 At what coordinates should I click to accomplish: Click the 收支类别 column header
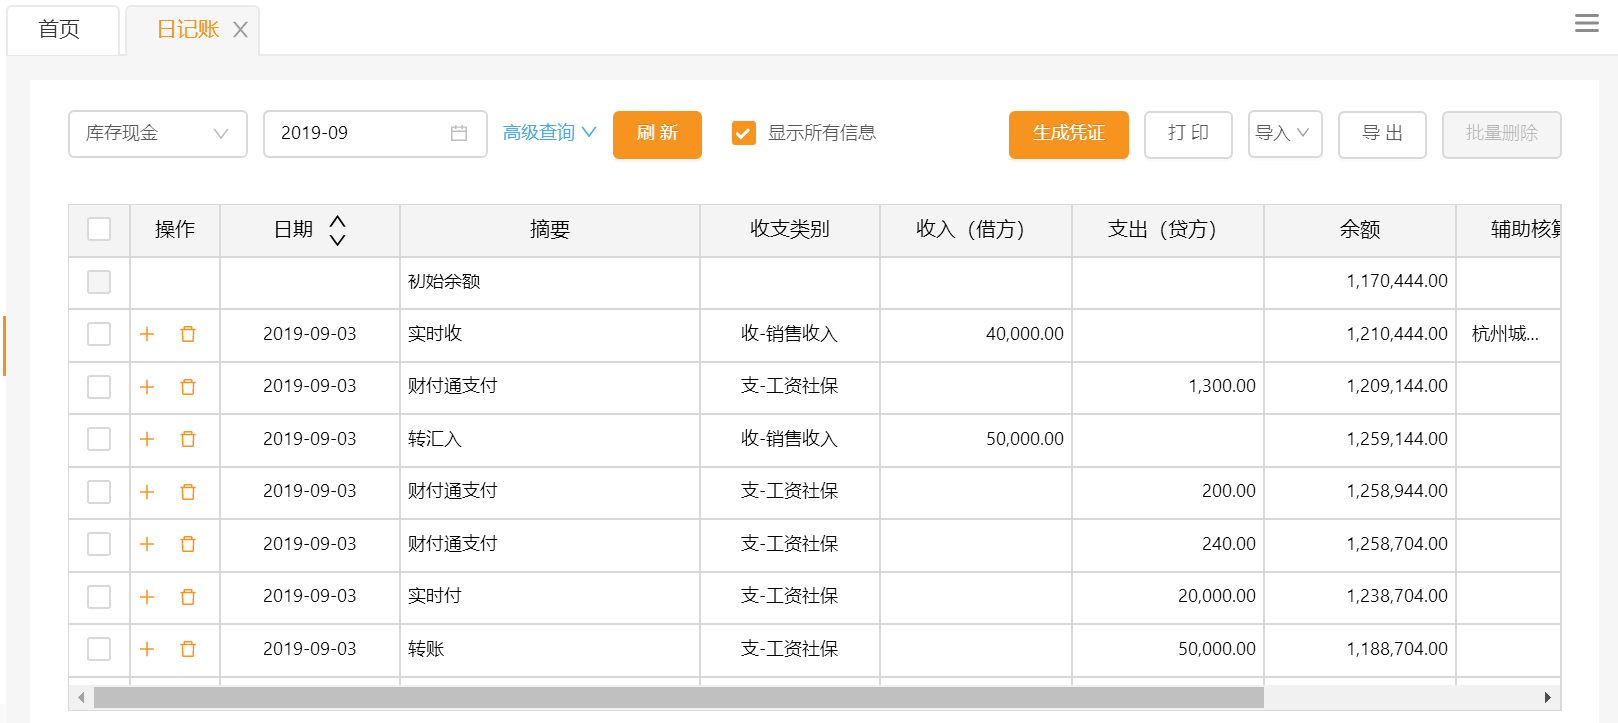point(790,230)
